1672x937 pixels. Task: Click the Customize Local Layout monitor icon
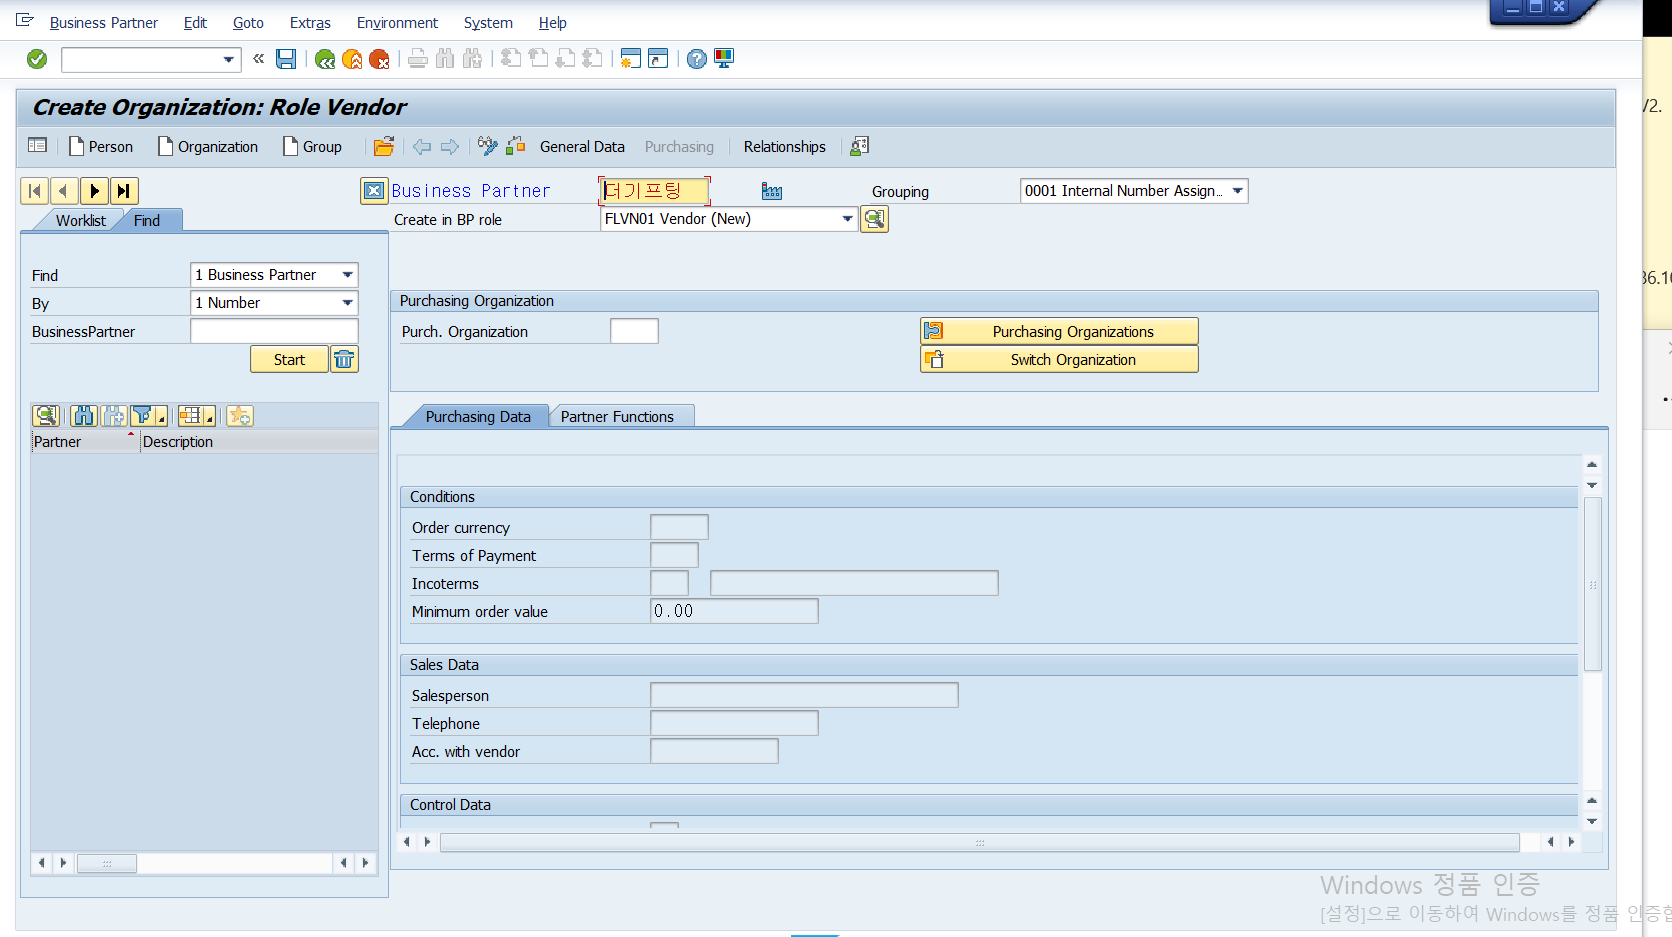tap(724, 59)
